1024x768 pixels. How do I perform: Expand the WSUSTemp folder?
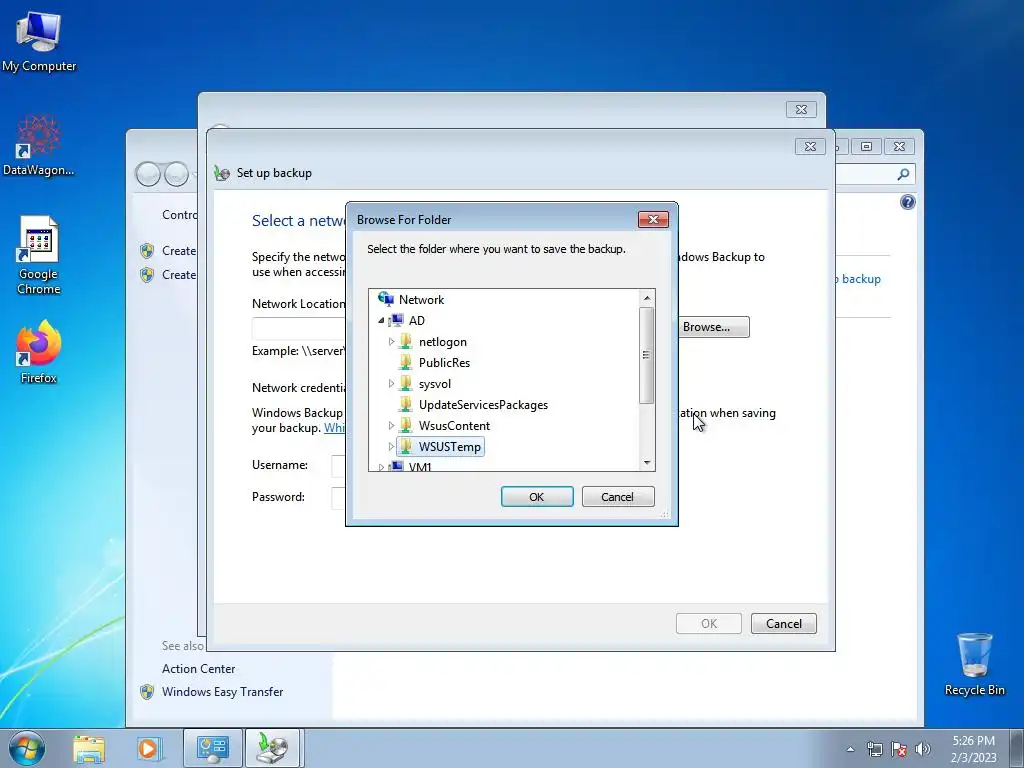[x=391, y=447]
